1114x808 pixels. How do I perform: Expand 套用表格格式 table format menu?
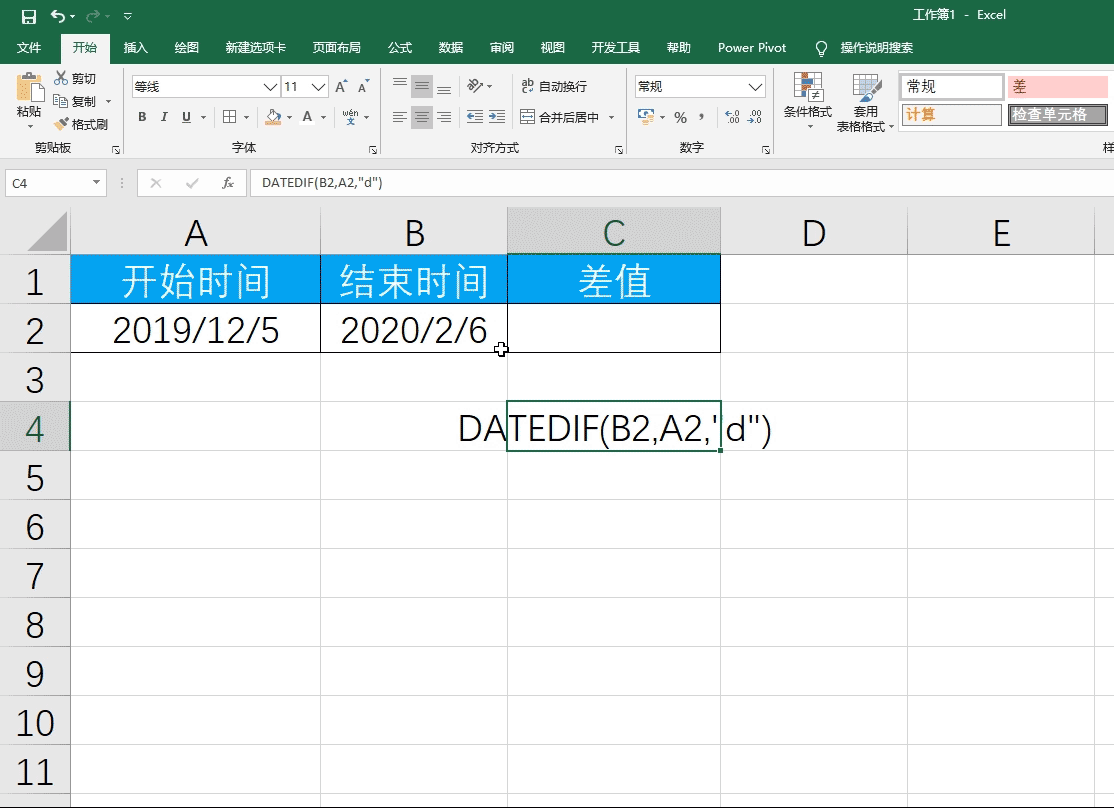865,102
